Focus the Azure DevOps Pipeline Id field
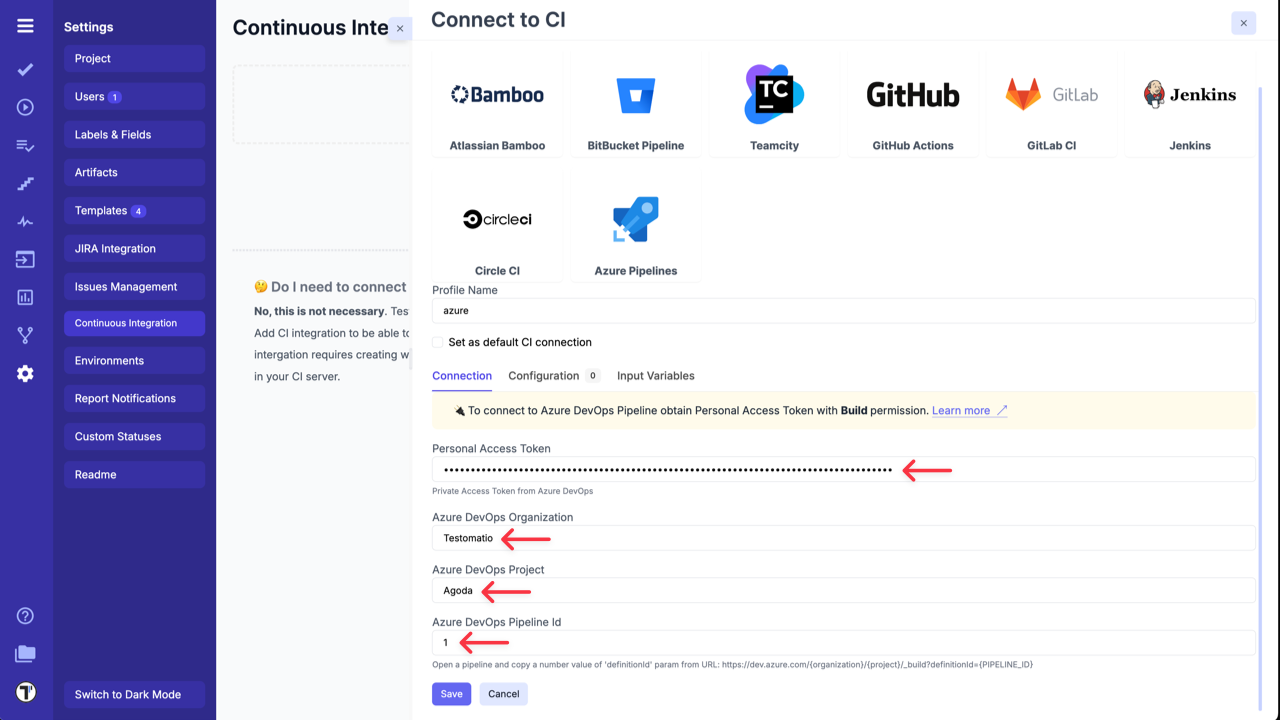Image resolution: width=1280 pixels, height=720 pixels. 843,643
